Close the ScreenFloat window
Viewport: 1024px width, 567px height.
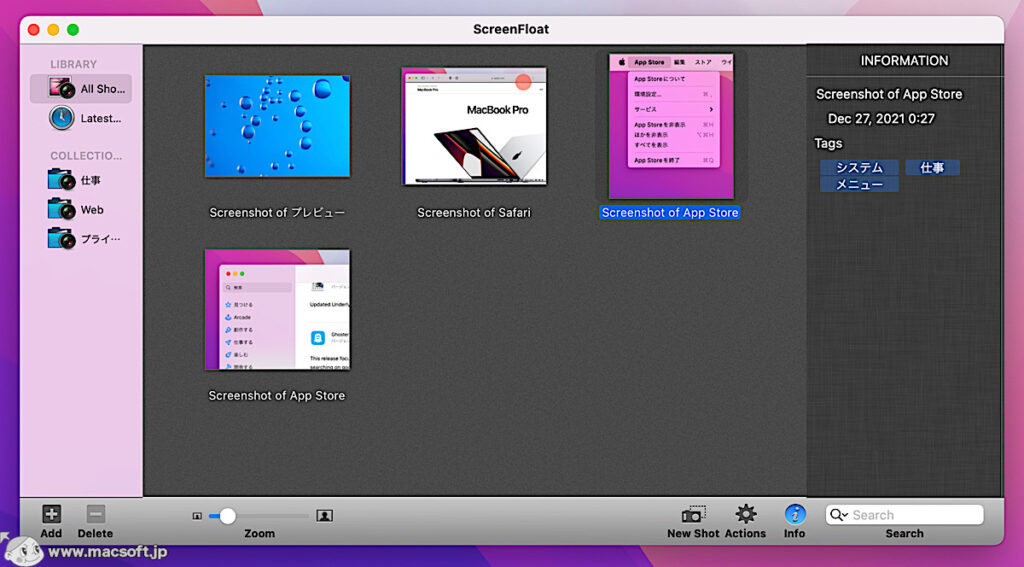[x=34, y=29]
